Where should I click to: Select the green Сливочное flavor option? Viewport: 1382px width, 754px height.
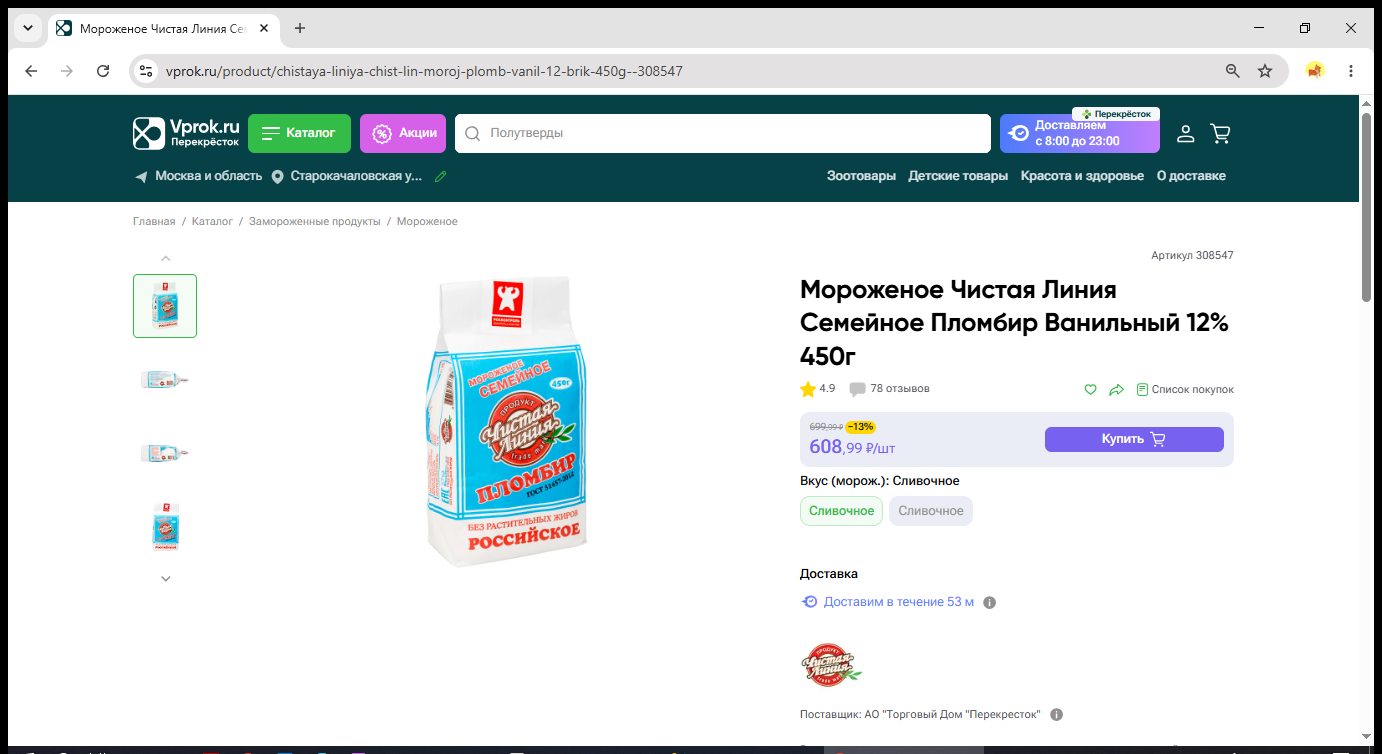point(841,511)
